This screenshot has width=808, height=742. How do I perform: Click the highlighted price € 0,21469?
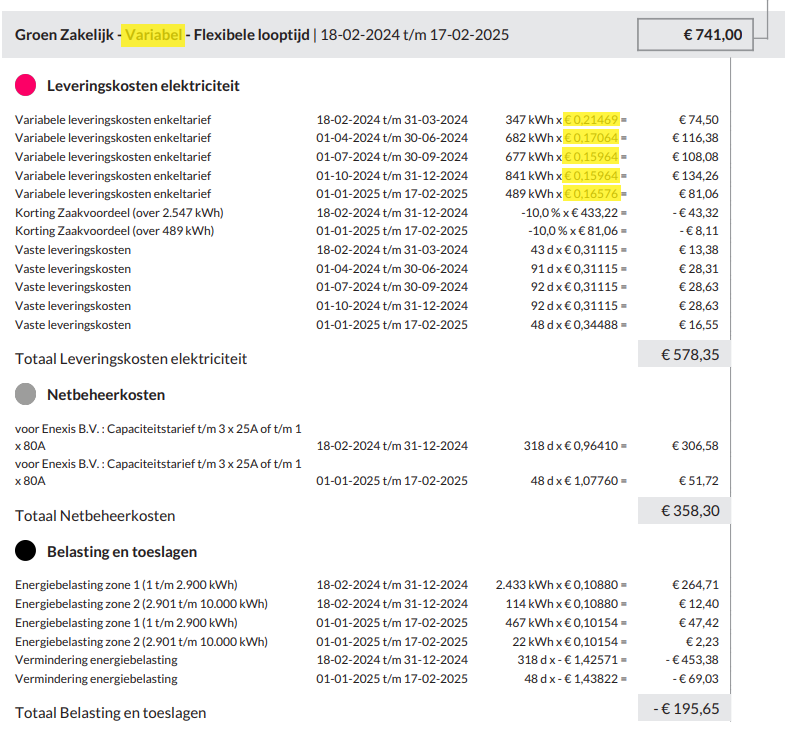tap(594, 119)
